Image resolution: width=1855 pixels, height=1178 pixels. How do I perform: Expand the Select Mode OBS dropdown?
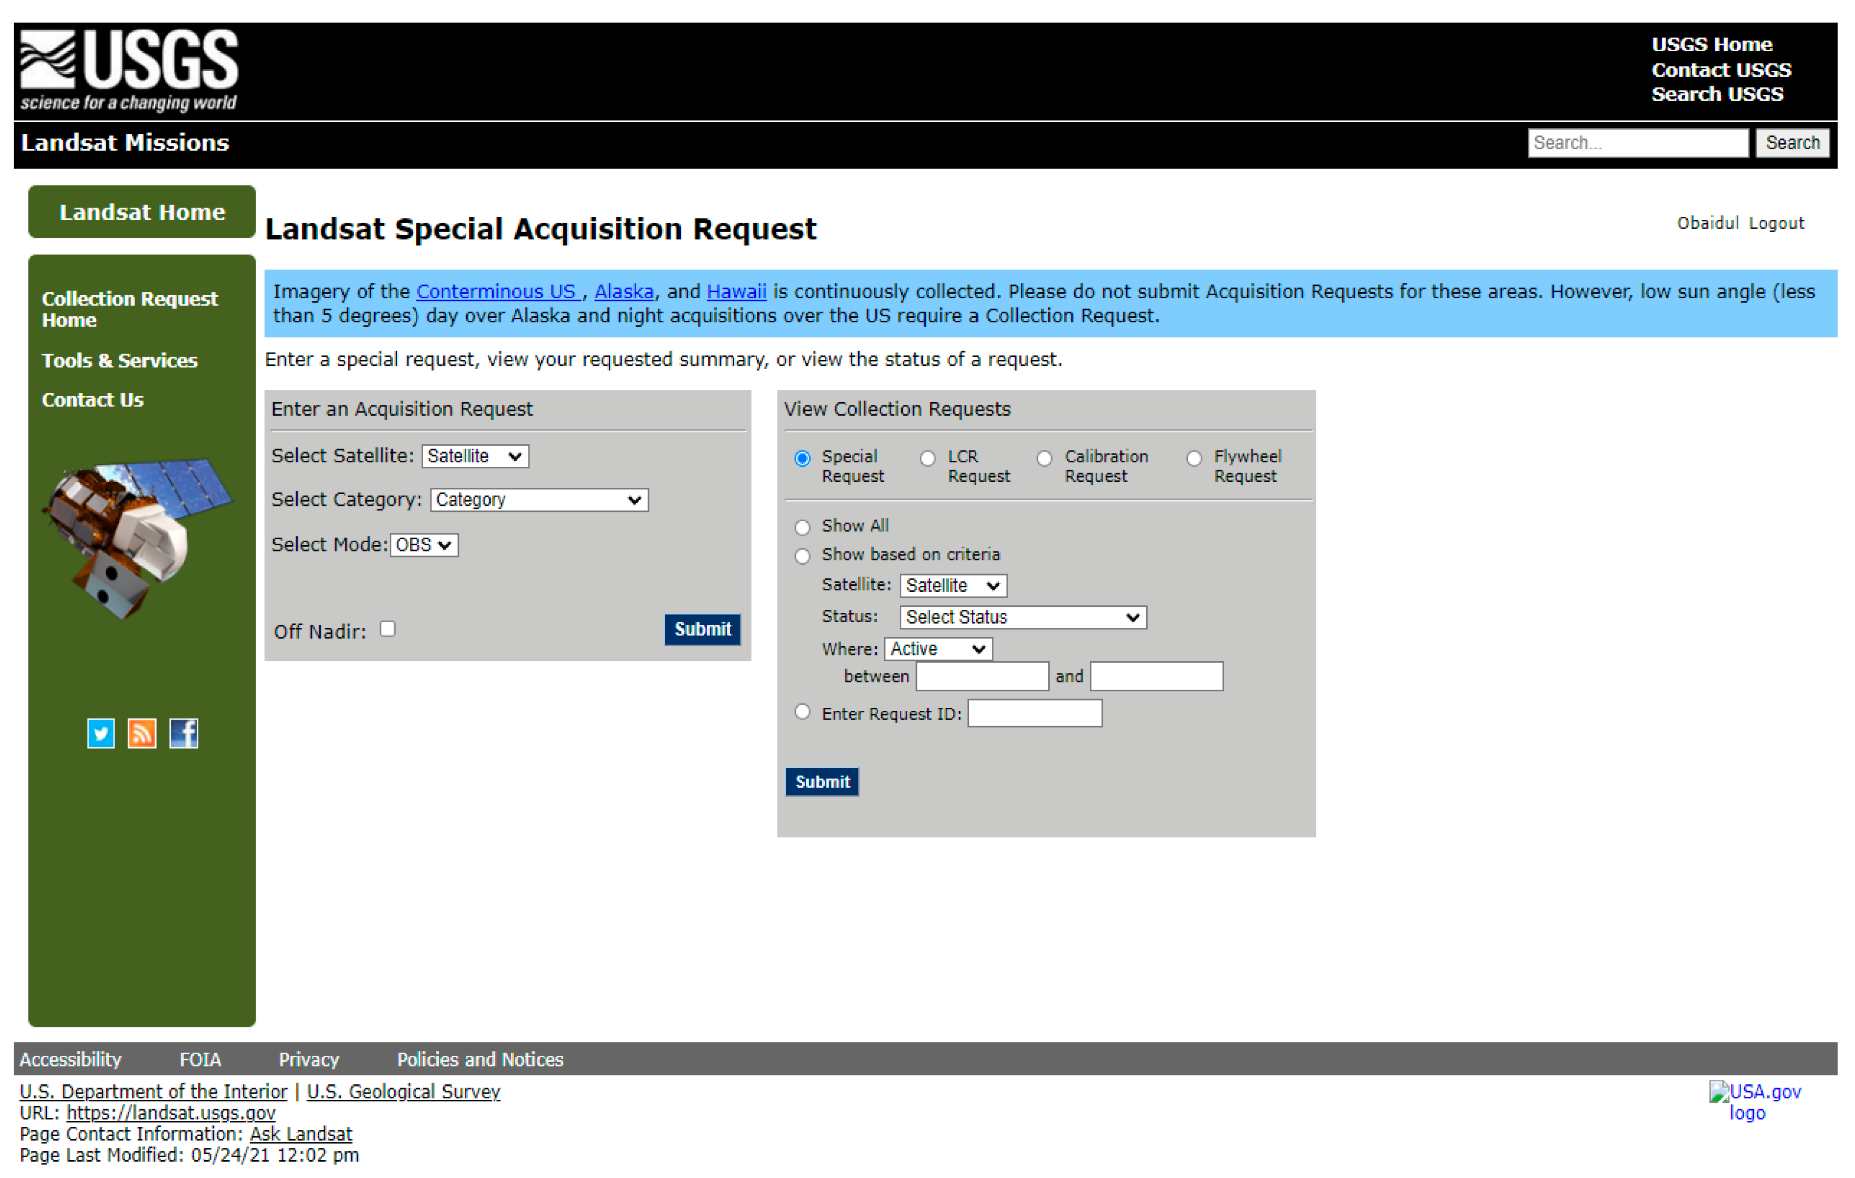point(424,545)
